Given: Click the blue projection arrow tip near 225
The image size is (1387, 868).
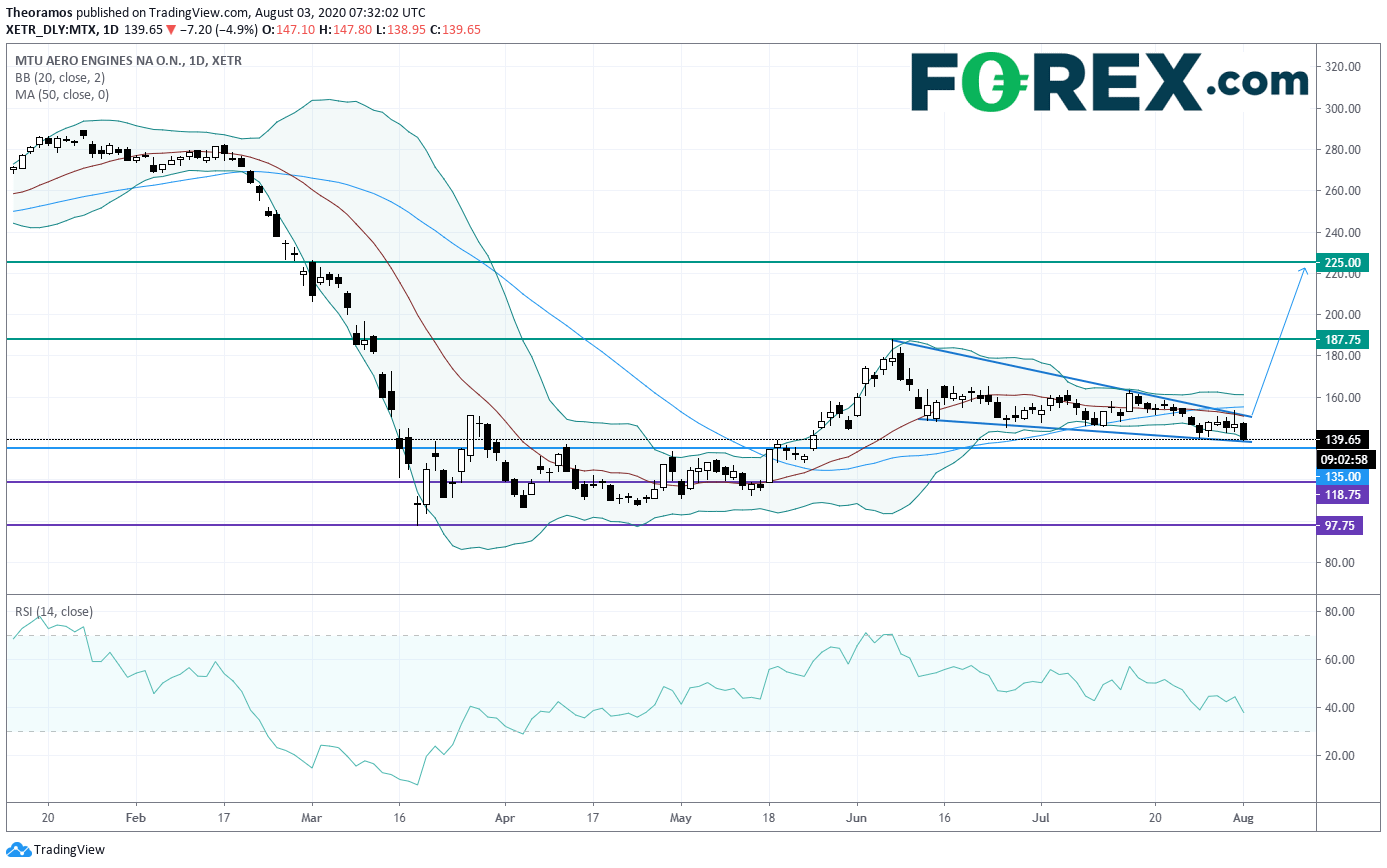Looking at the screenshot, I should coord(1304,270).
